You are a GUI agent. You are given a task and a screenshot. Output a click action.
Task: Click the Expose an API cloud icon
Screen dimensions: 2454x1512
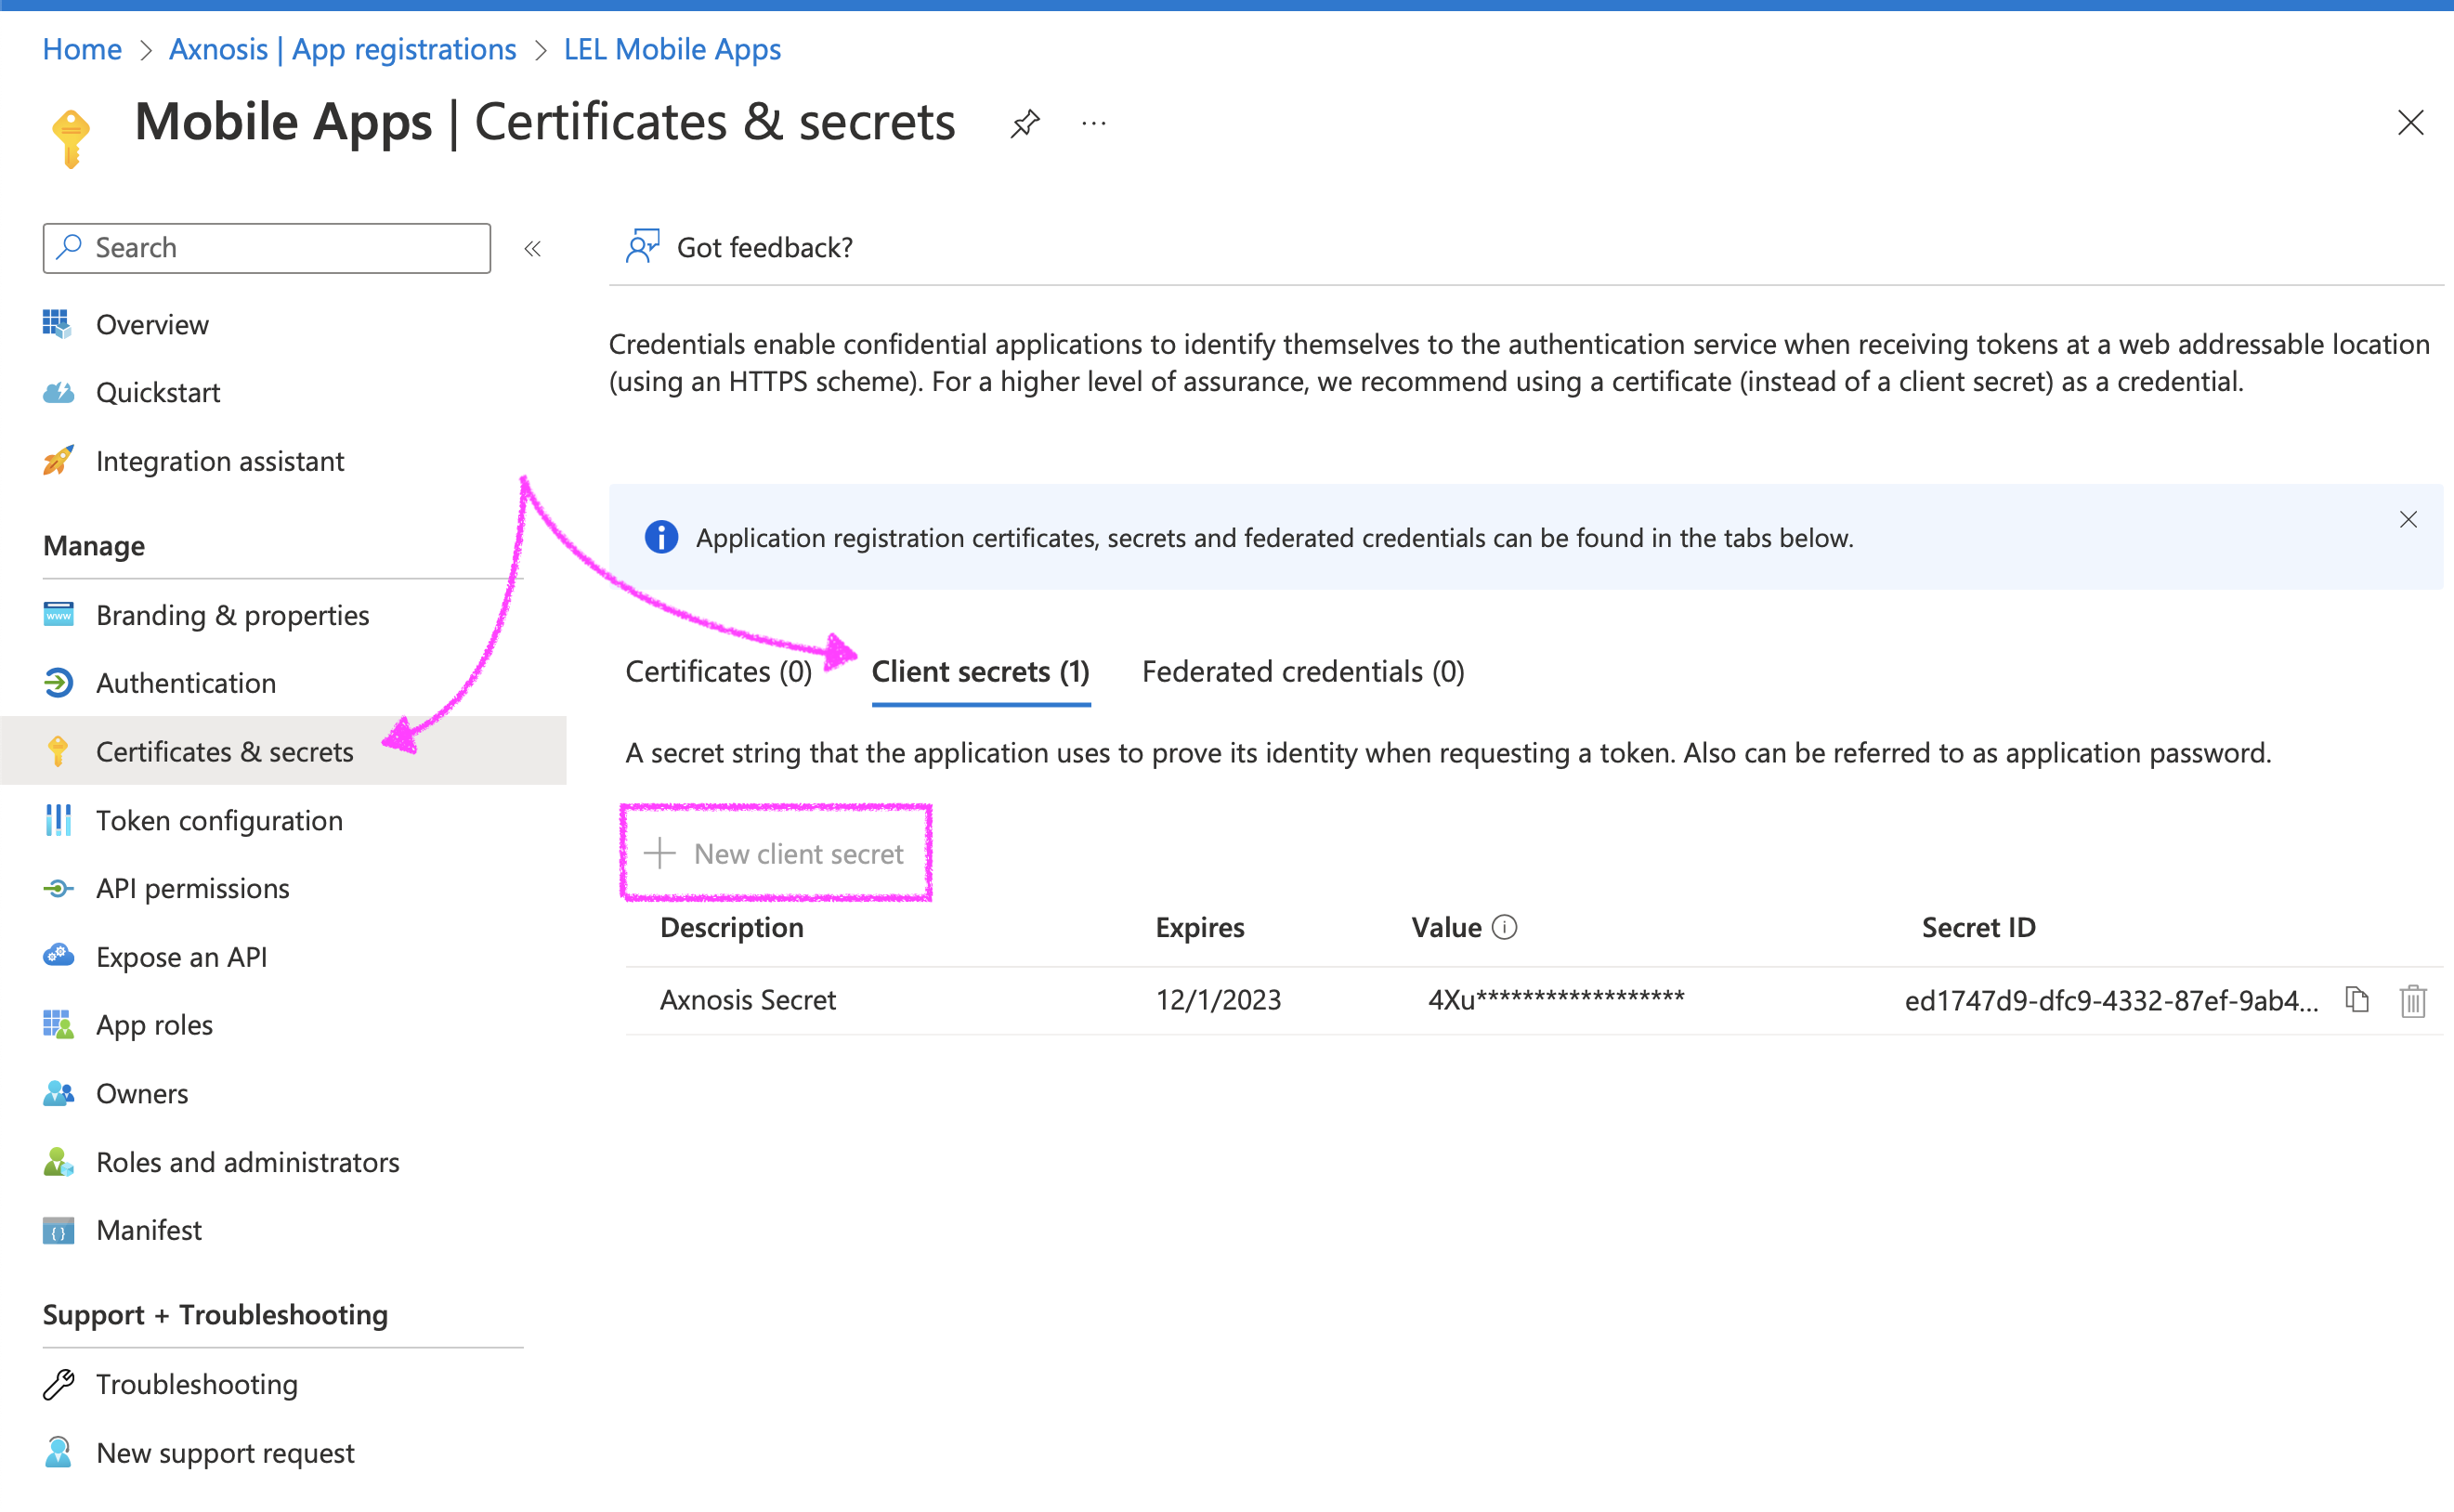(58, 956)
